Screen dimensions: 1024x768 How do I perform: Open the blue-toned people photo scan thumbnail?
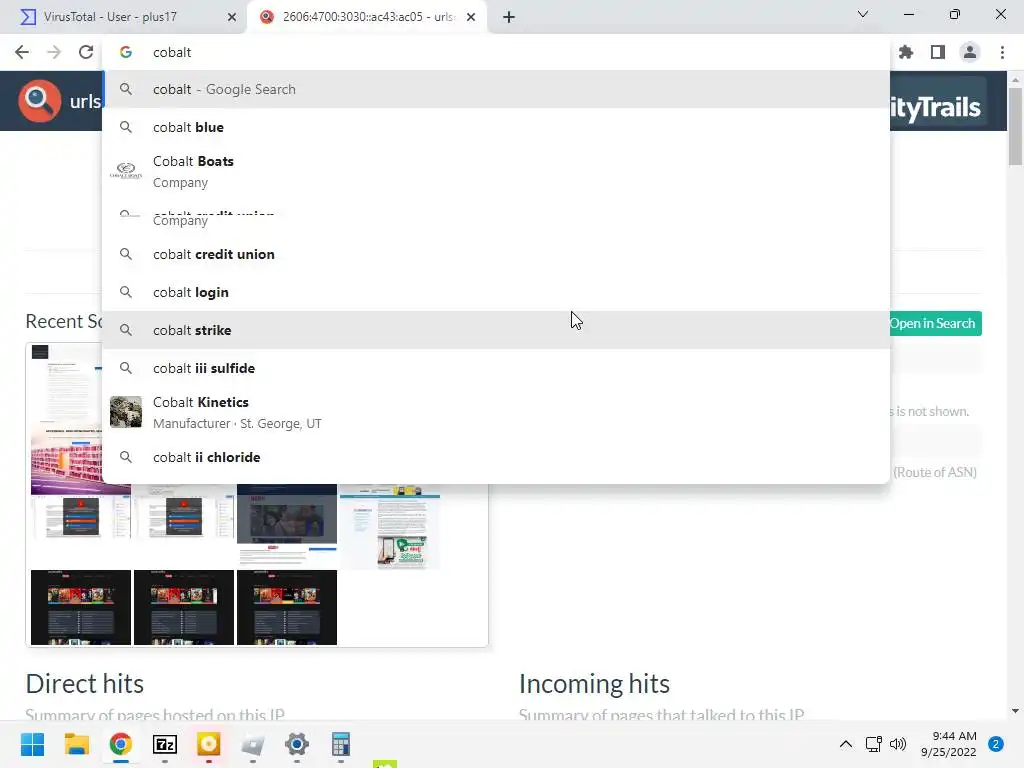pyautogui.click(x=287, y=522)
